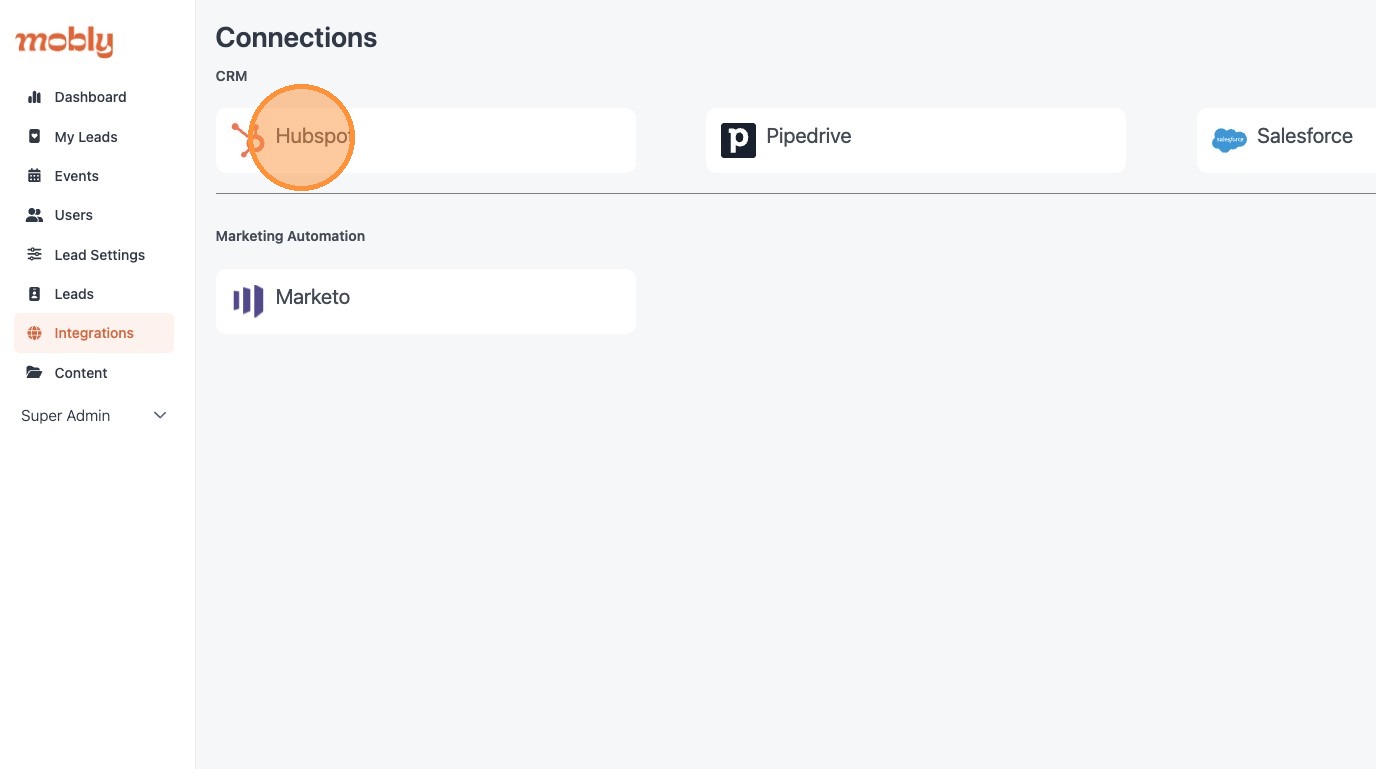Click the Pipedrive logo icon

coord(738,140)
